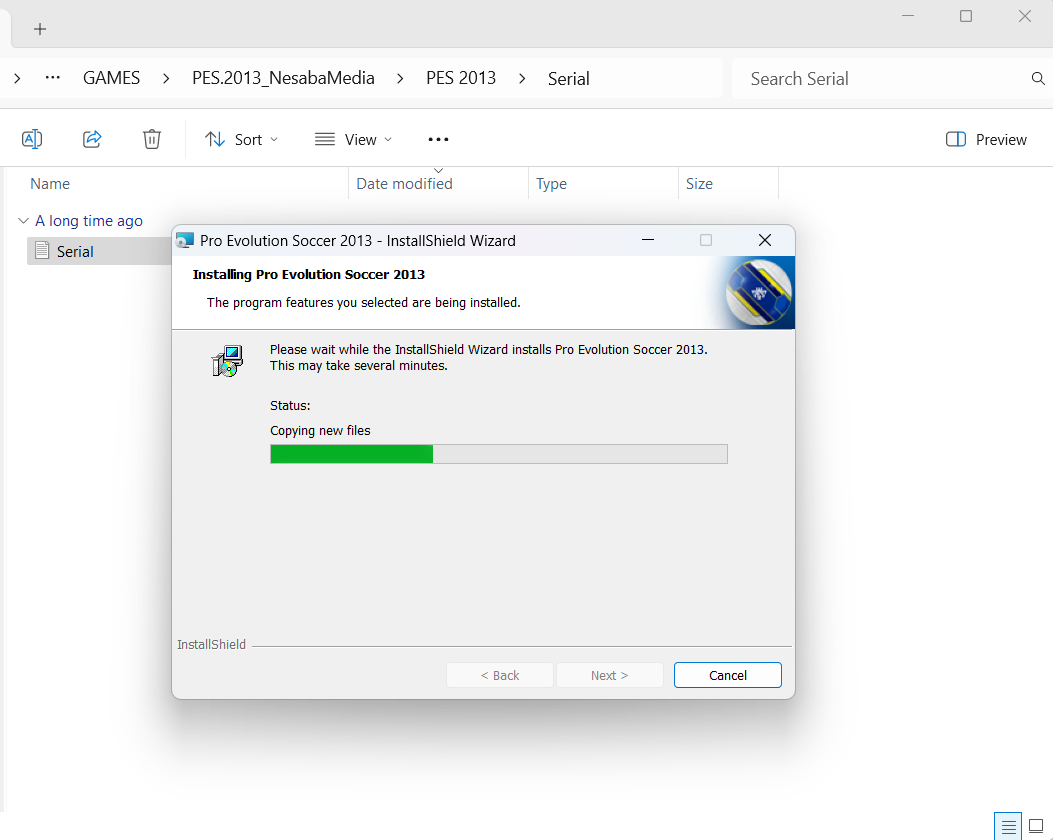Switch to Details view layout icon
Viewport: 1053px width, 840px height.
click(x=1008, y=827)
